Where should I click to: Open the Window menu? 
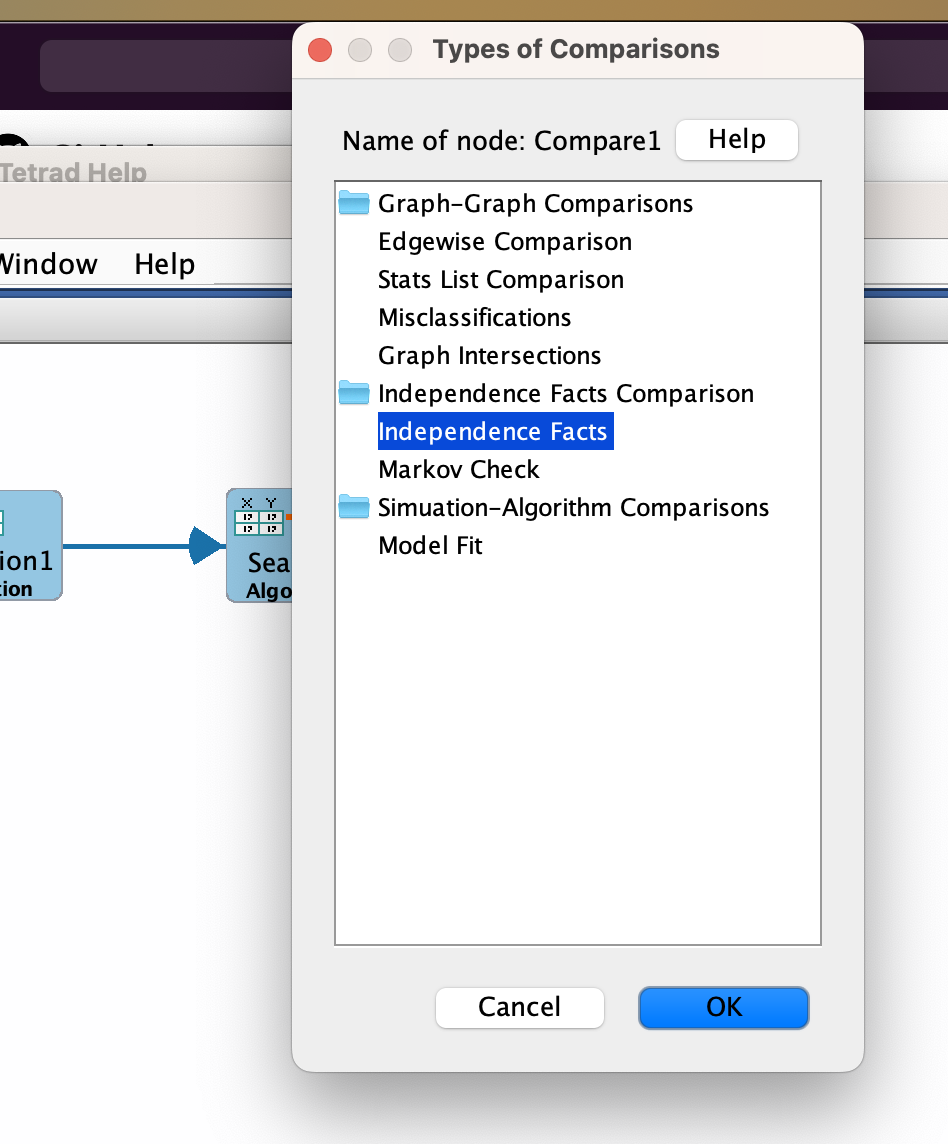tap(48, 264)
